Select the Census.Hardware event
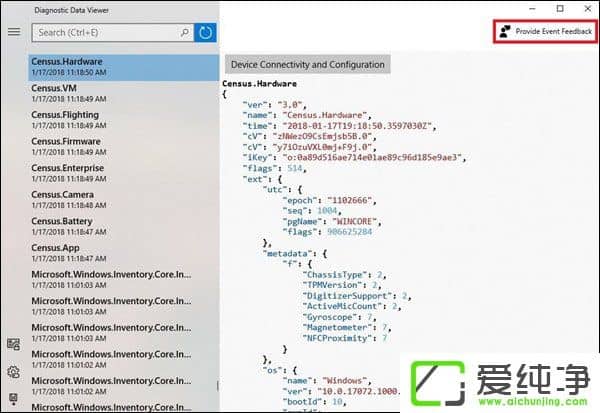This screenshot has width=600, height=413. pyautogui.click(x=124, y=67)
